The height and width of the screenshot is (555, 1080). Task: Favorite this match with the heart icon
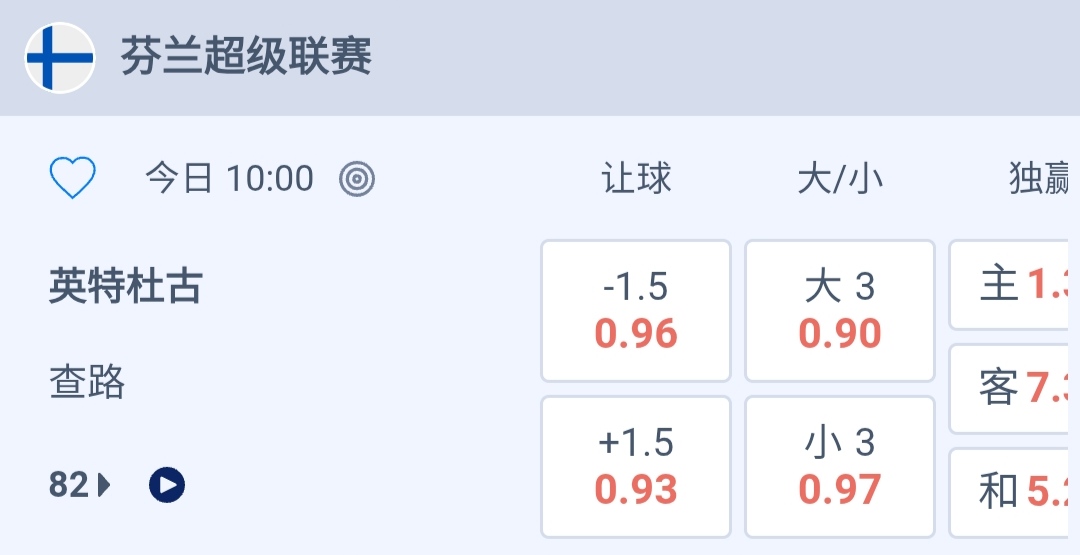click(73, 179)
